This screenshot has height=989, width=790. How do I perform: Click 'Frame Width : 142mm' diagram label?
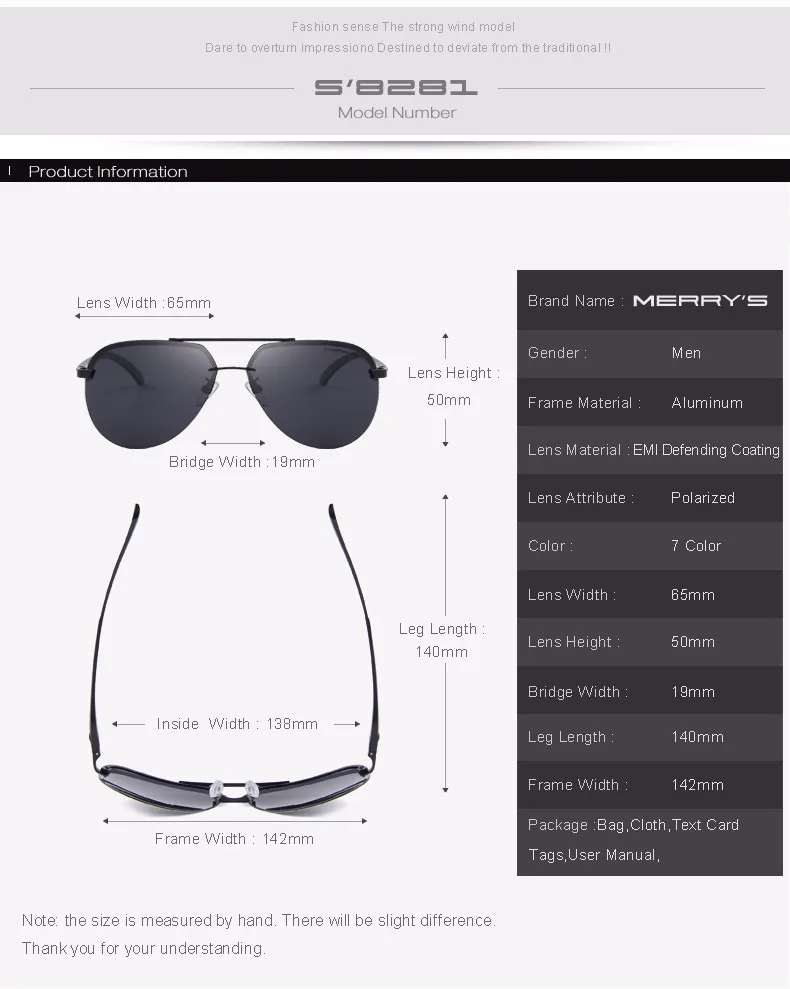point(234,839)
